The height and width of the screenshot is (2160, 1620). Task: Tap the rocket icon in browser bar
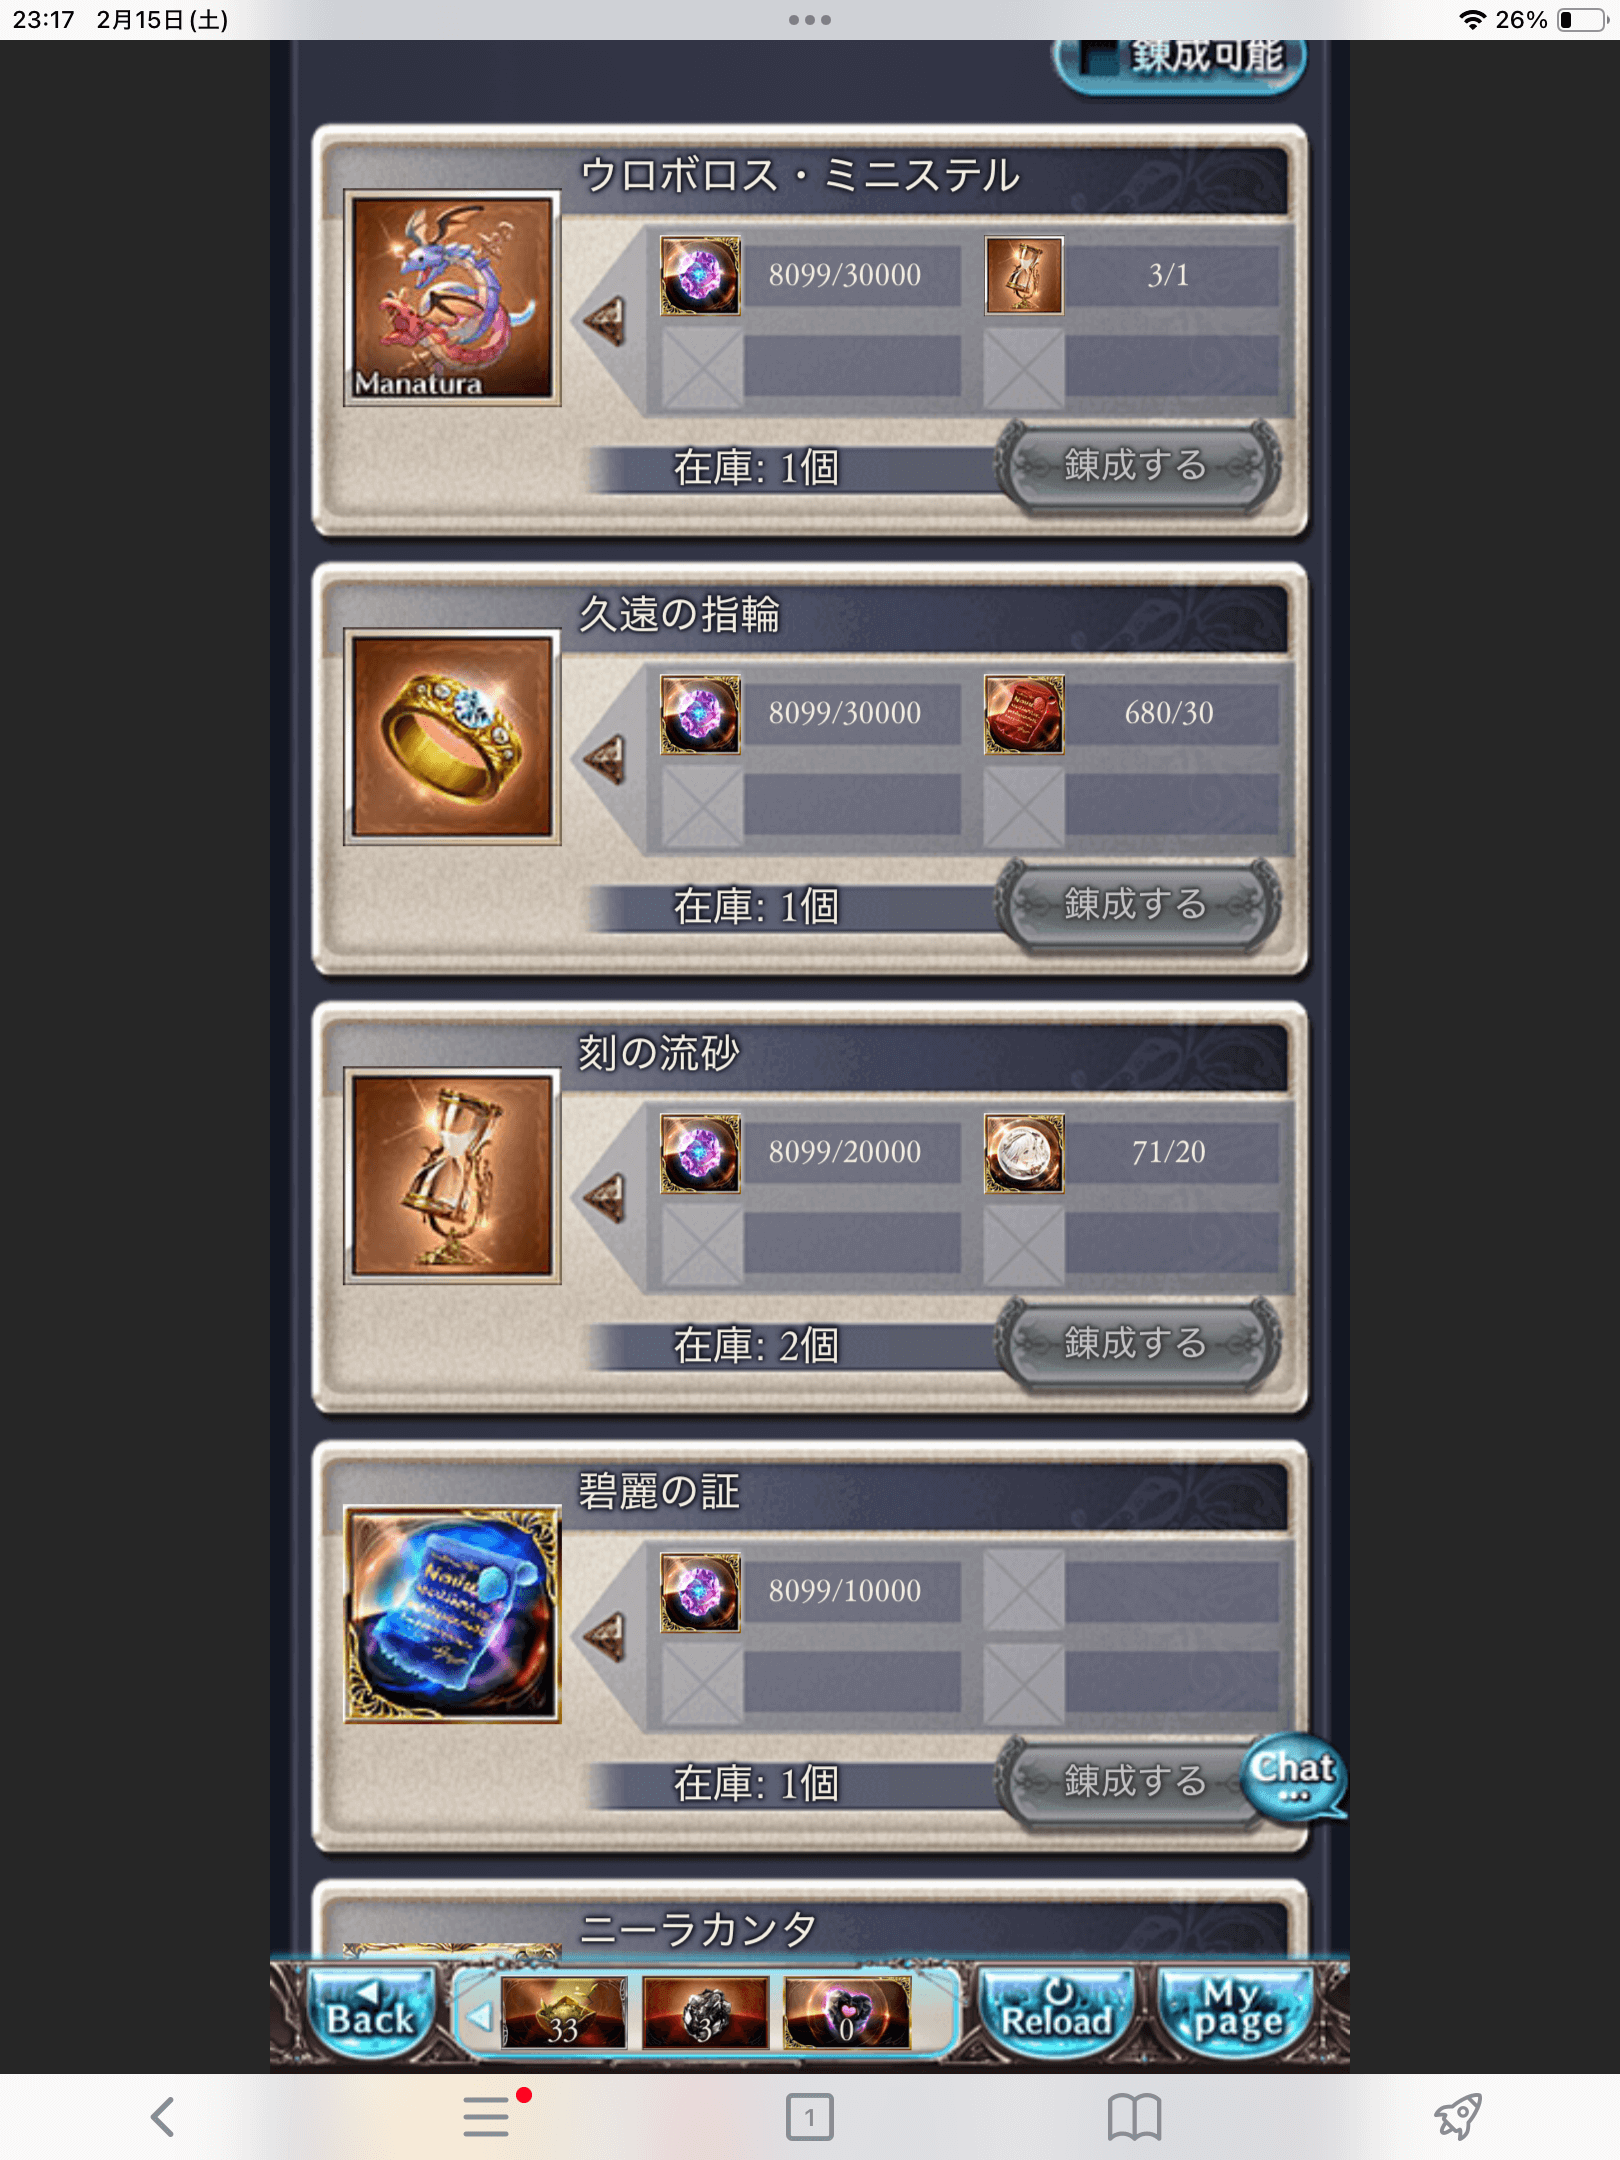[x=1458, y=2116]
